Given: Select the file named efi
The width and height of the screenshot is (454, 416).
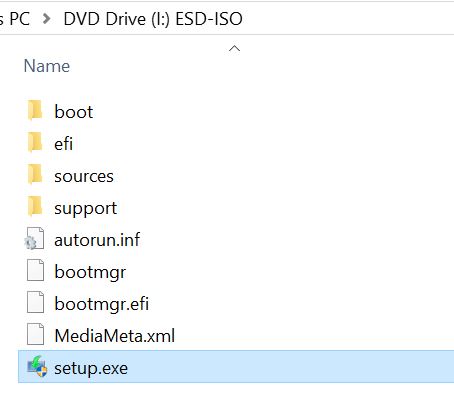Looking at the screenshot, I should (63, 143).
